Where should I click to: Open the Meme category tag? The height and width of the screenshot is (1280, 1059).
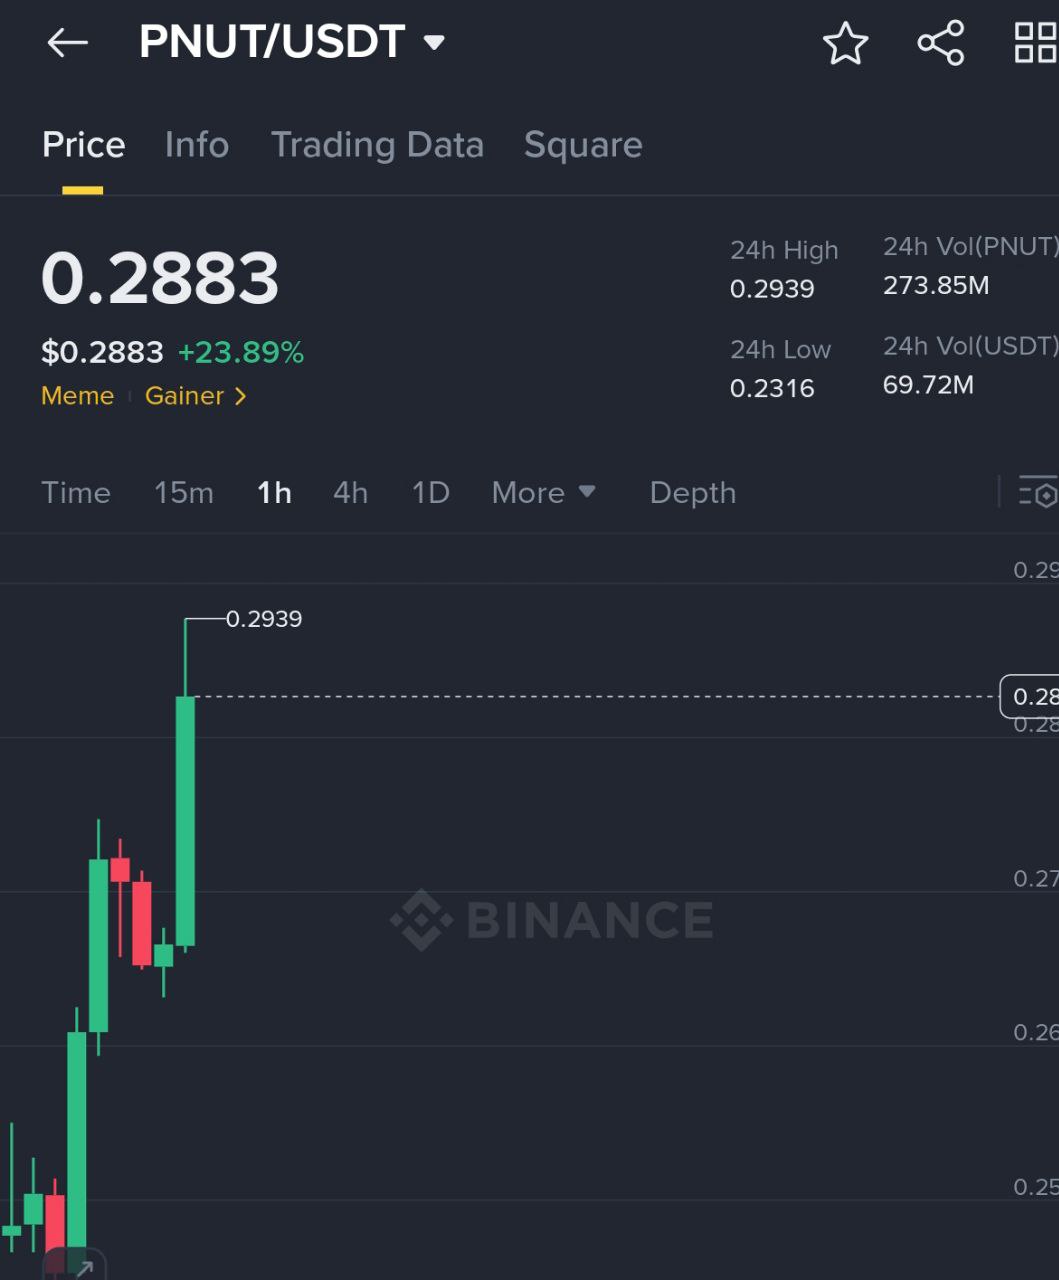[x=77, y=396]
